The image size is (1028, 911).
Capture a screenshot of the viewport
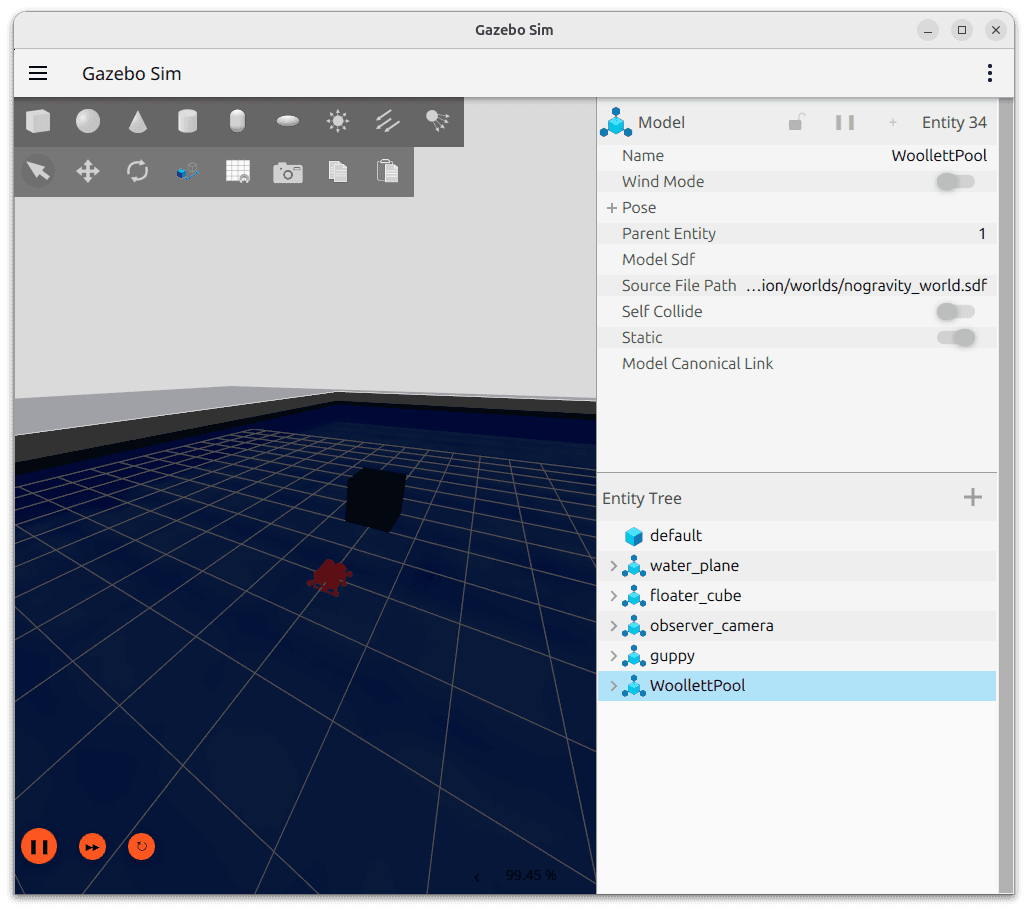(x=287, y=170)
